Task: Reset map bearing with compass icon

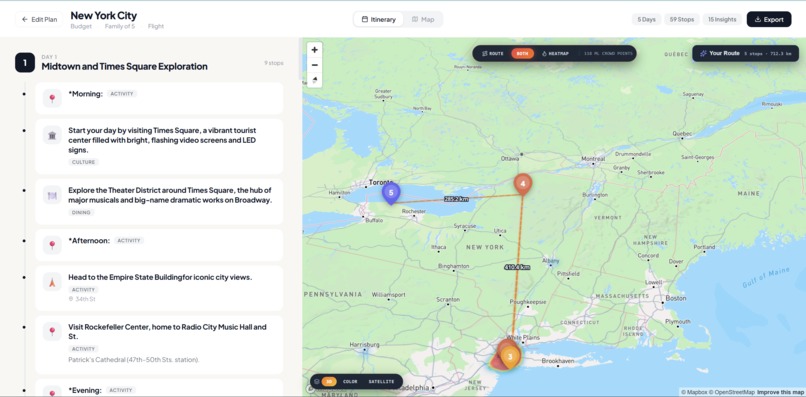Action: tap(315, 80)
